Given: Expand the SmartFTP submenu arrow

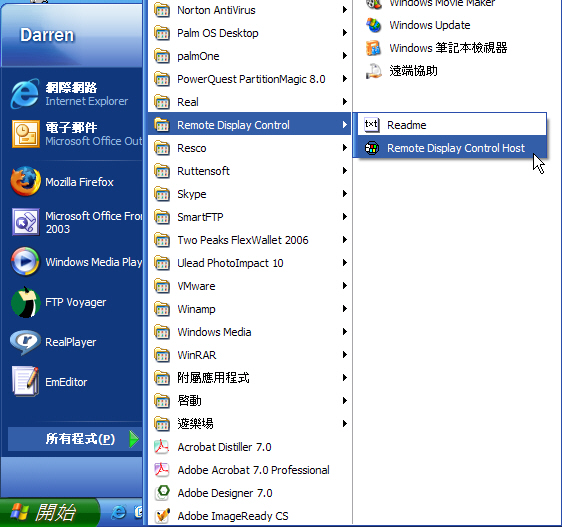Looking at the screenshot, I should [344, 217].
